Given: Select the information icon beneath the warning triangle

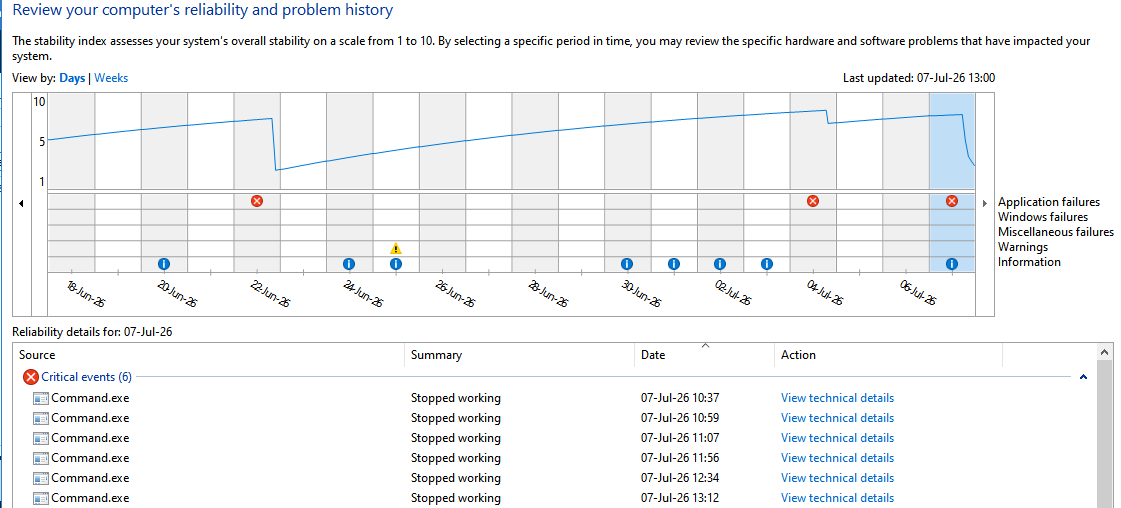Looking at the screenshot, I should [396, 264].
